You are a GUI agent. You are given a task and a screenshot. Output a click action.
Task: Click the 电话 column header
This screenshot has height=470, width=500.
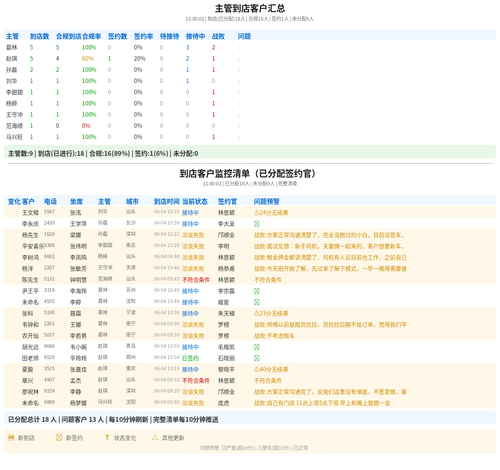50,201
